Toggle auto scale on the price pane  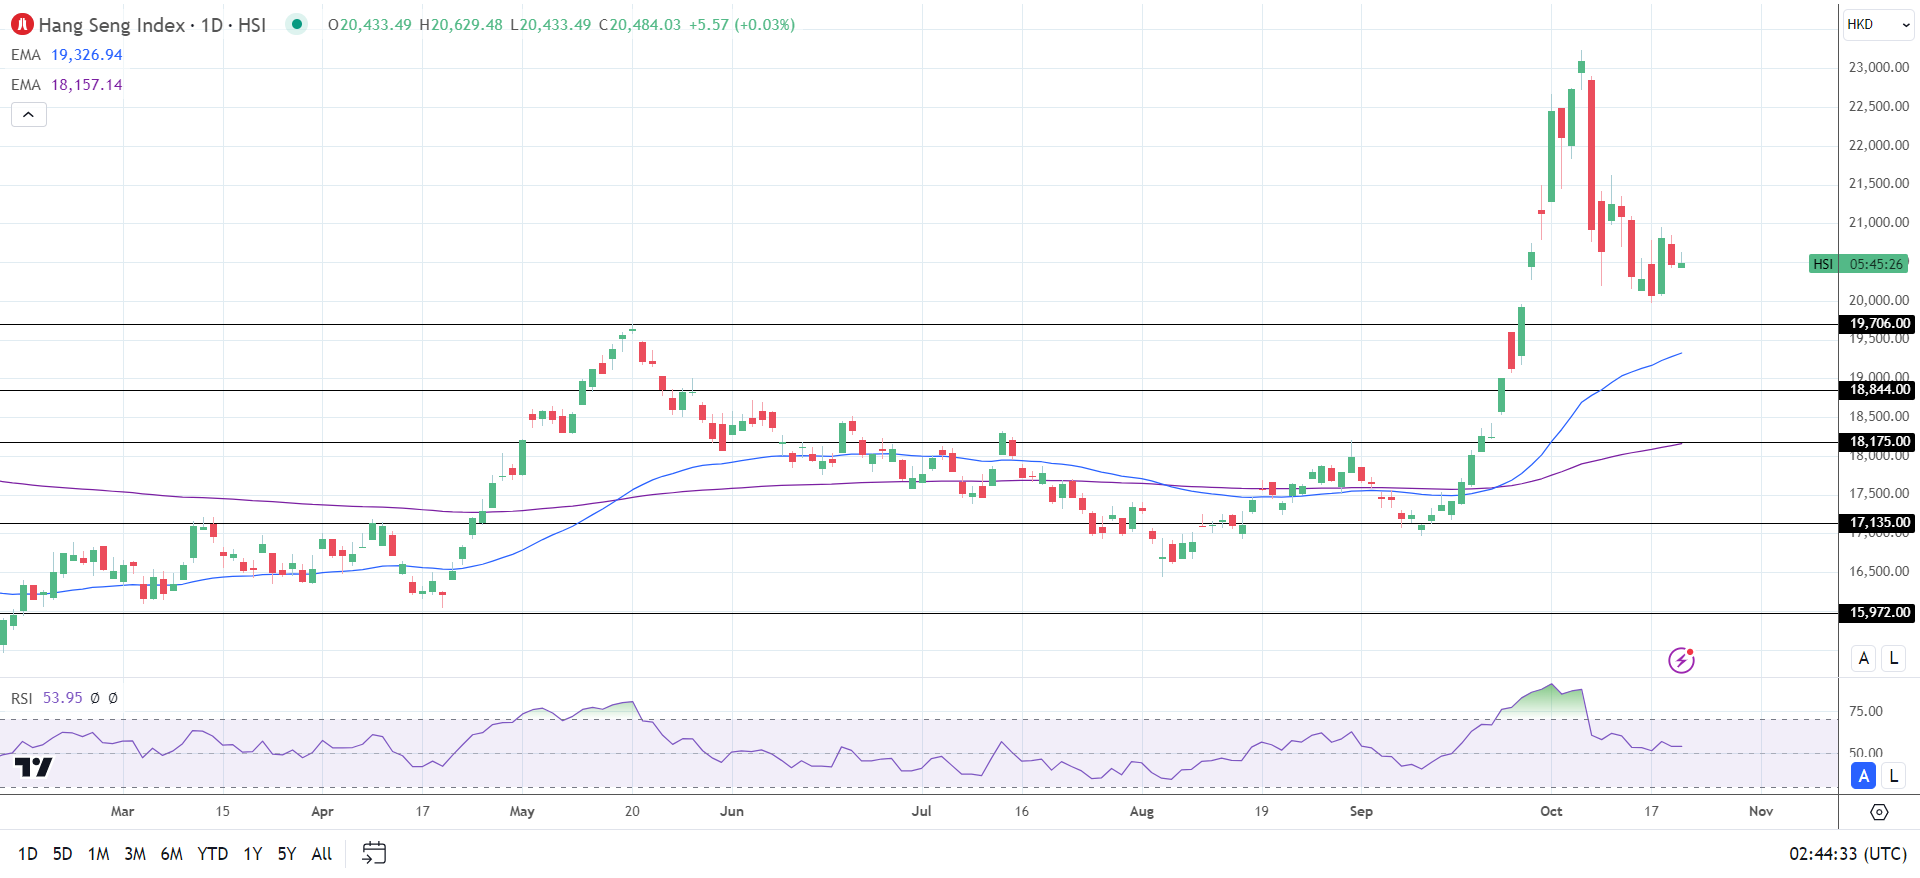pos(1863,658)
